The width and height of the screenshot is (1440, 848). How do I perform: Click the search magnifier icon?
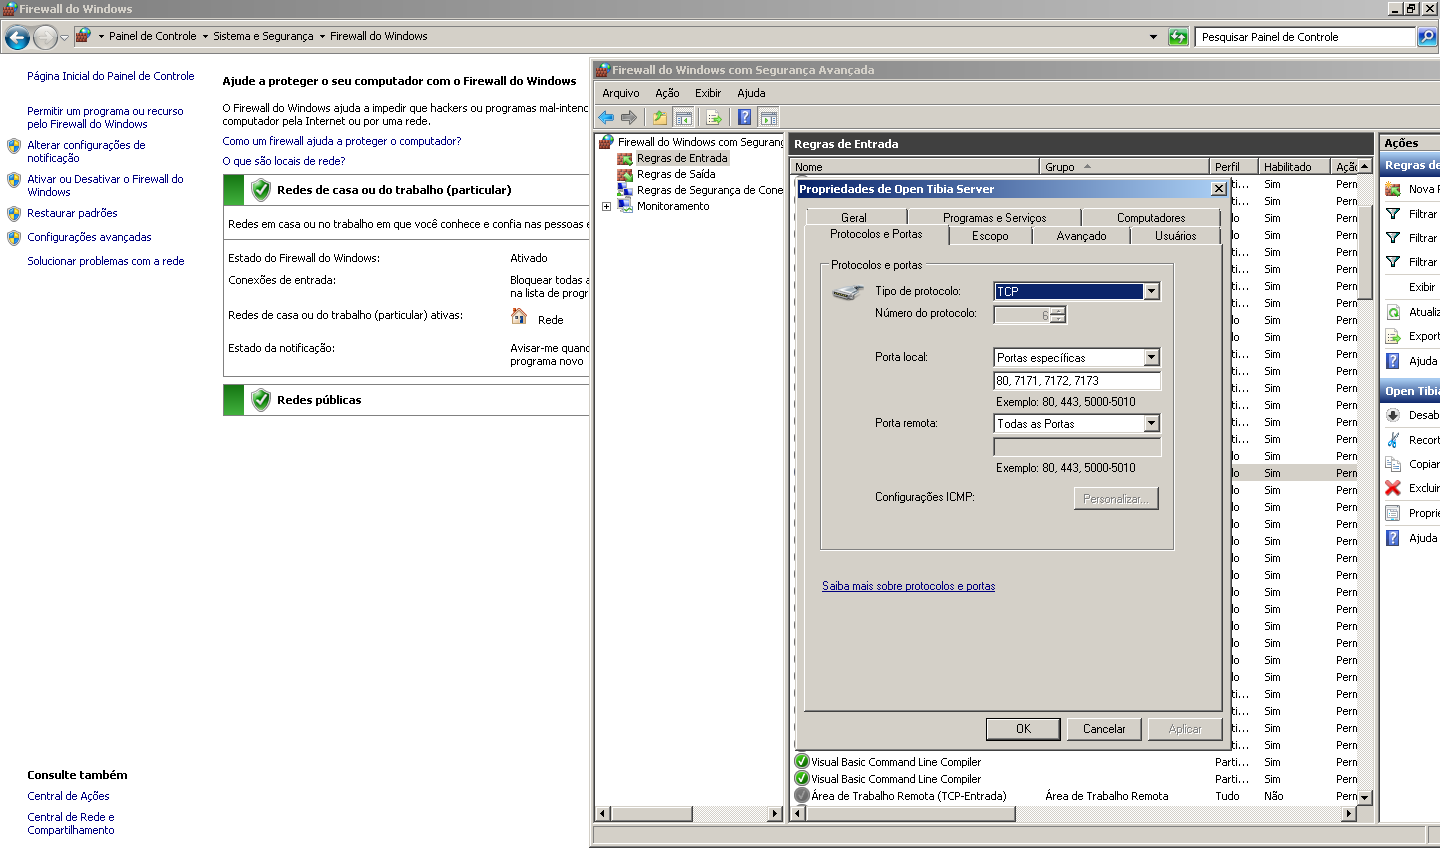(x=1427, y=37)
